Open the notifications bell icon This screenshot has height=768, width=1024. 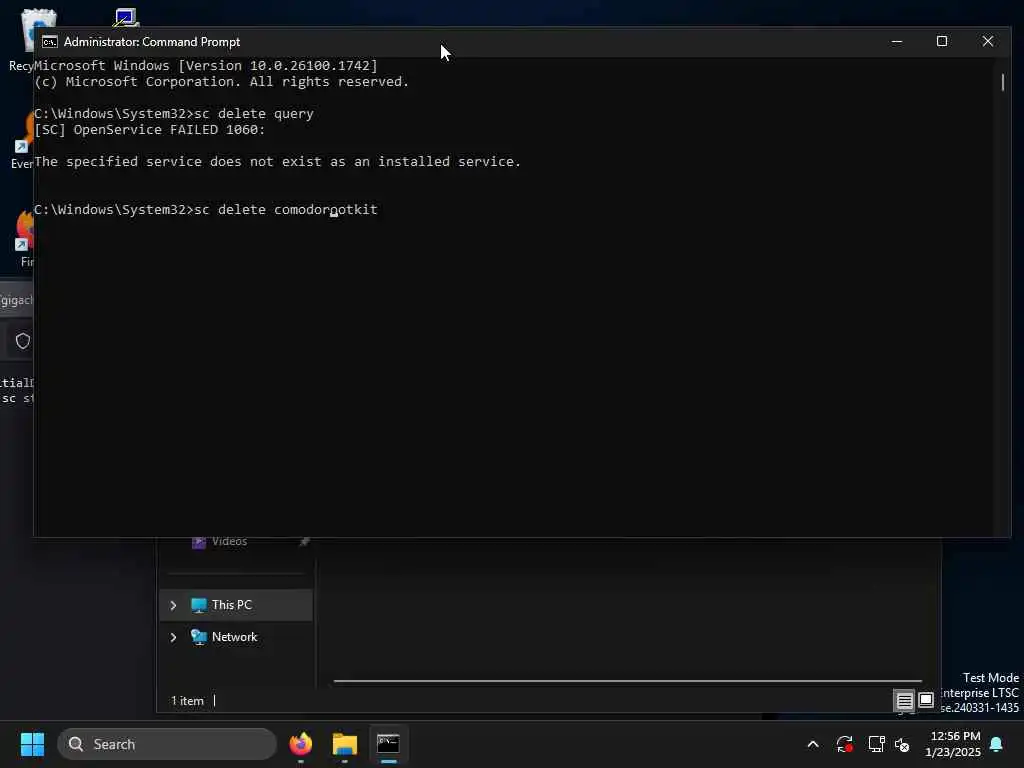click(997, 744)
